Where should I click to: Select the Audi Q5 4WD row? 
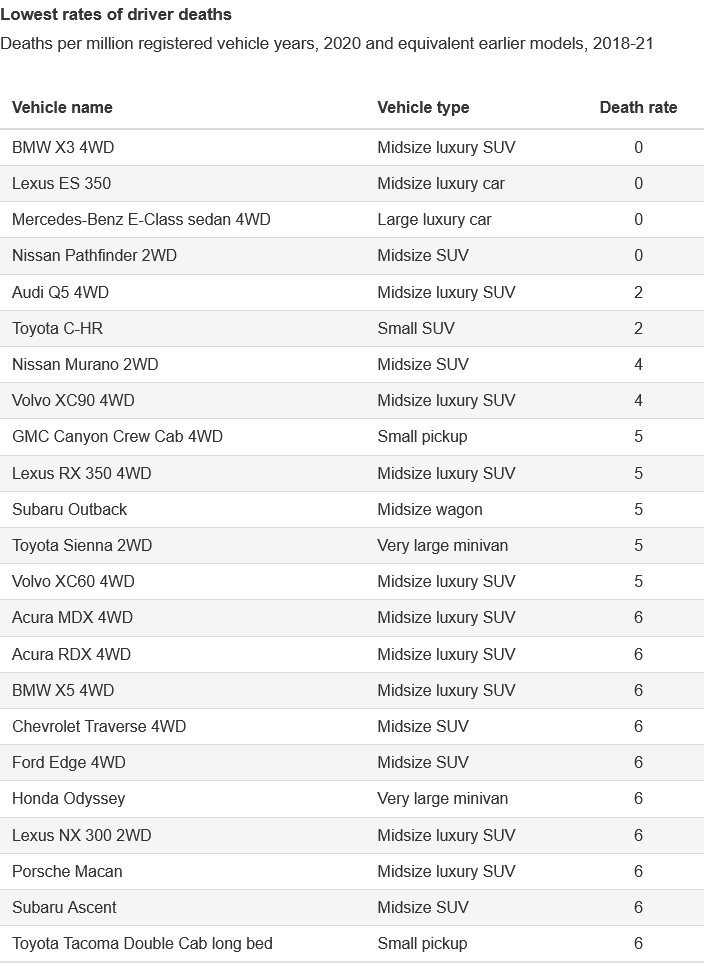[x=60, y=292]
